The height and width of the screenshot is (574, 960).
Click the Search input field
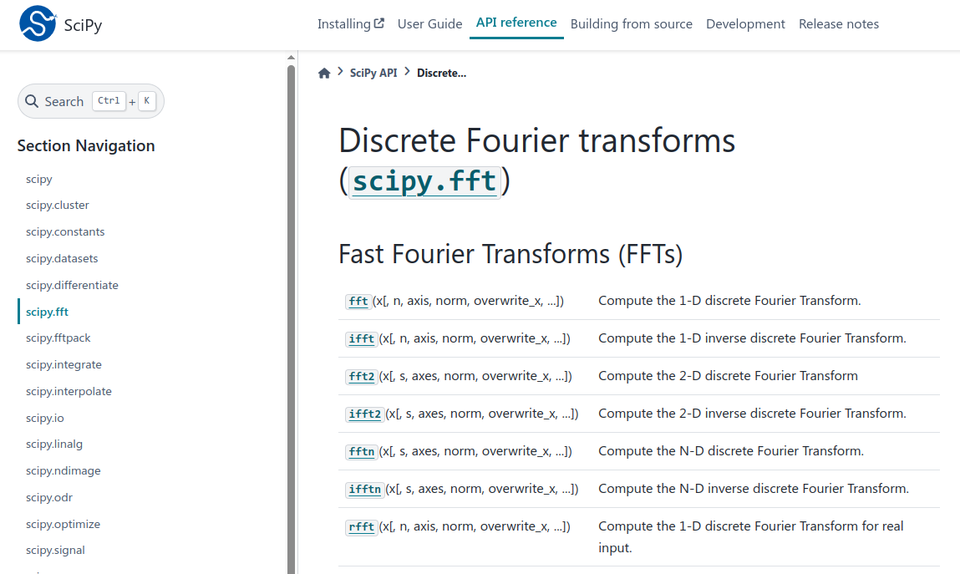90,101
